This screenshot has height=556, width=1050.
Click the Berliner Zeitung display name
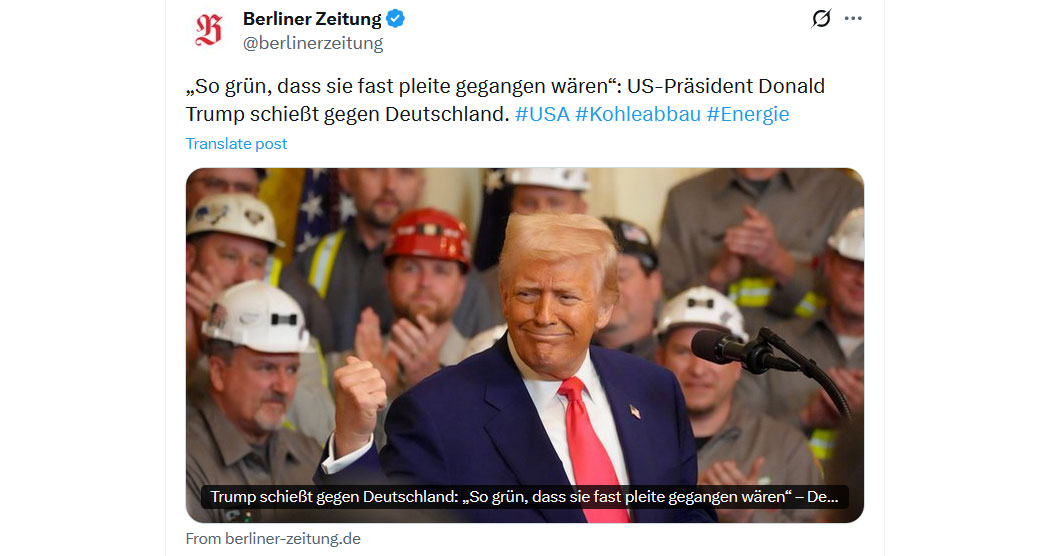pyautogui.click(x=312, y=19)
